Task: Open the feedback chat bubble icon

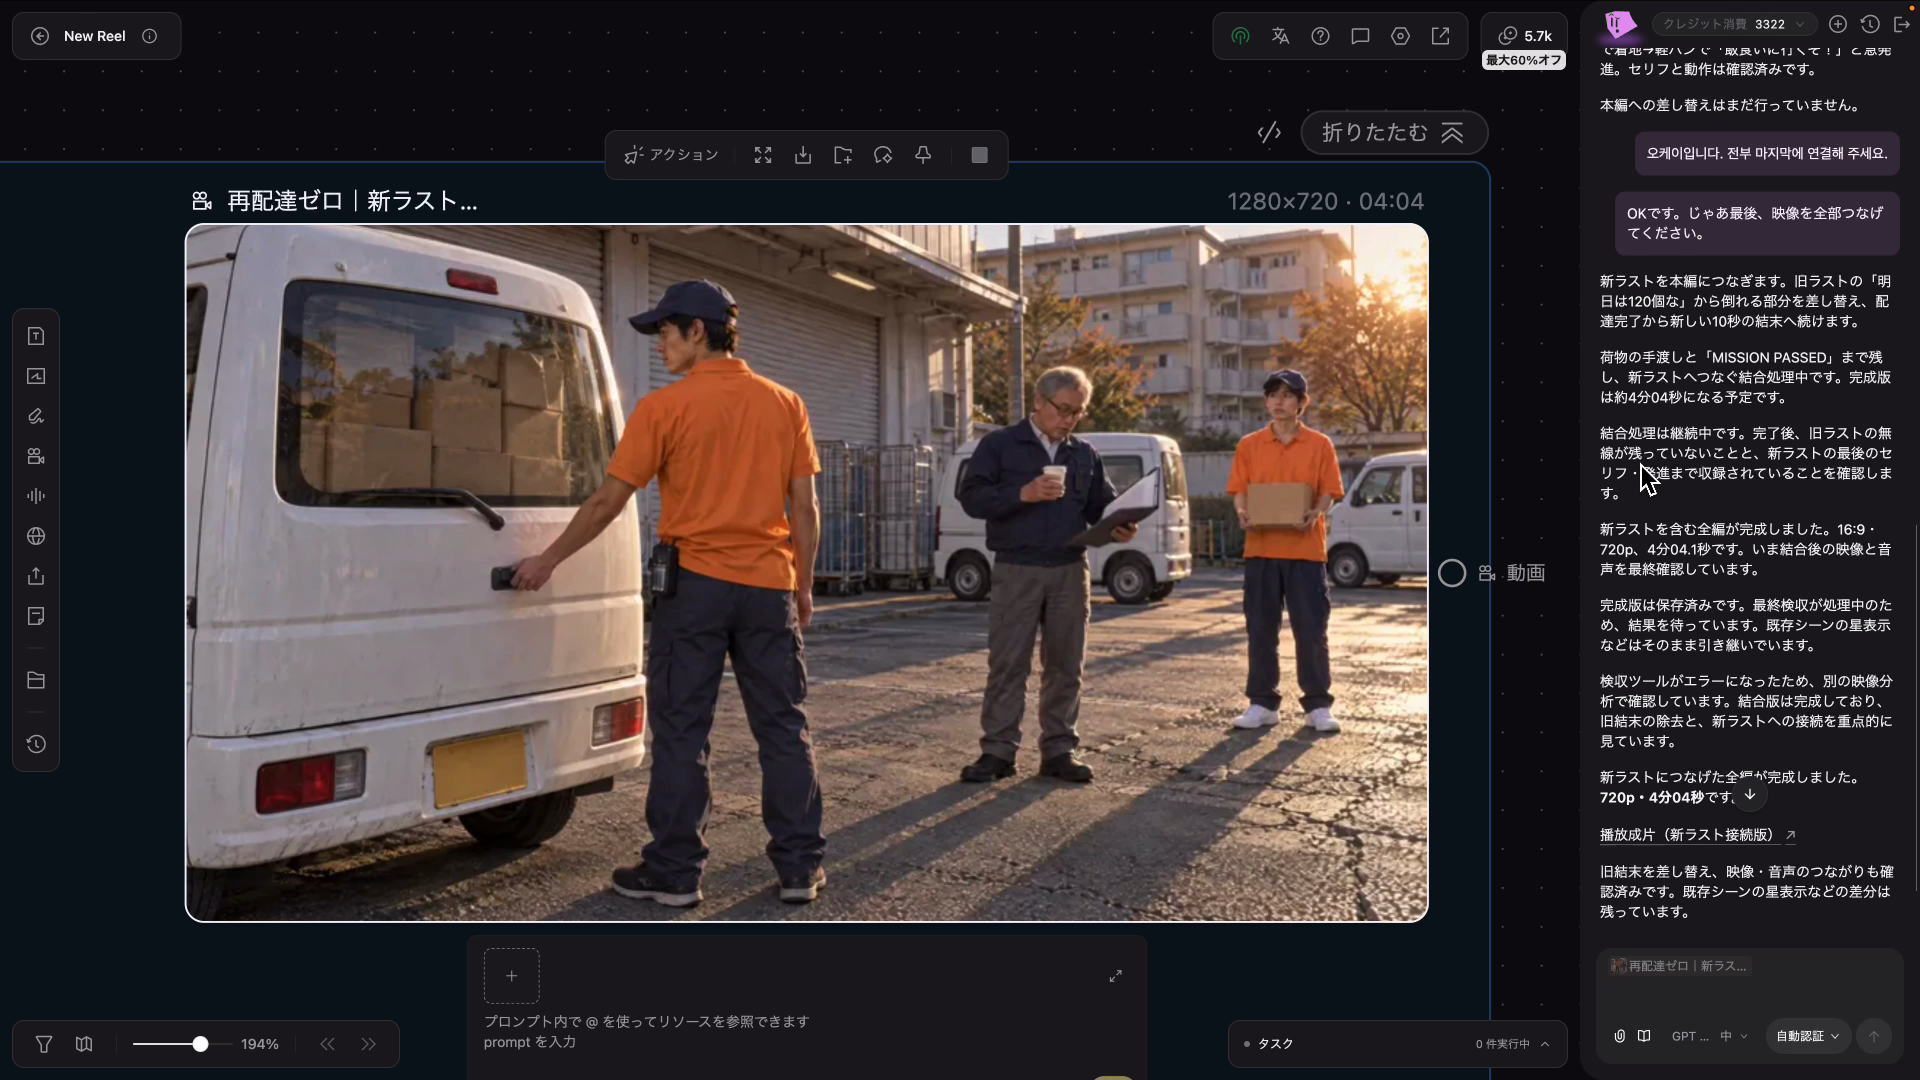Action: click(x=1360, y=36)
